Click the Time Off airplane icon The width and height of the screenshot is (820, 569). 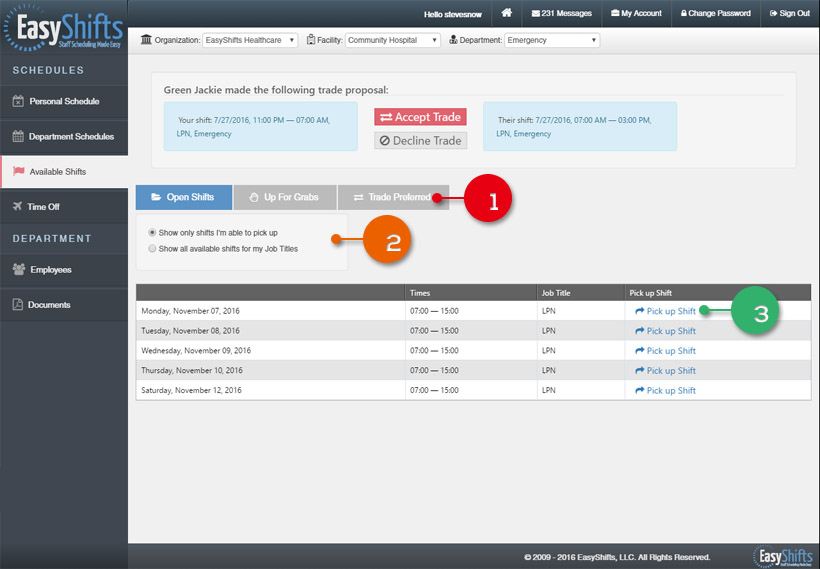pos(17,206)
